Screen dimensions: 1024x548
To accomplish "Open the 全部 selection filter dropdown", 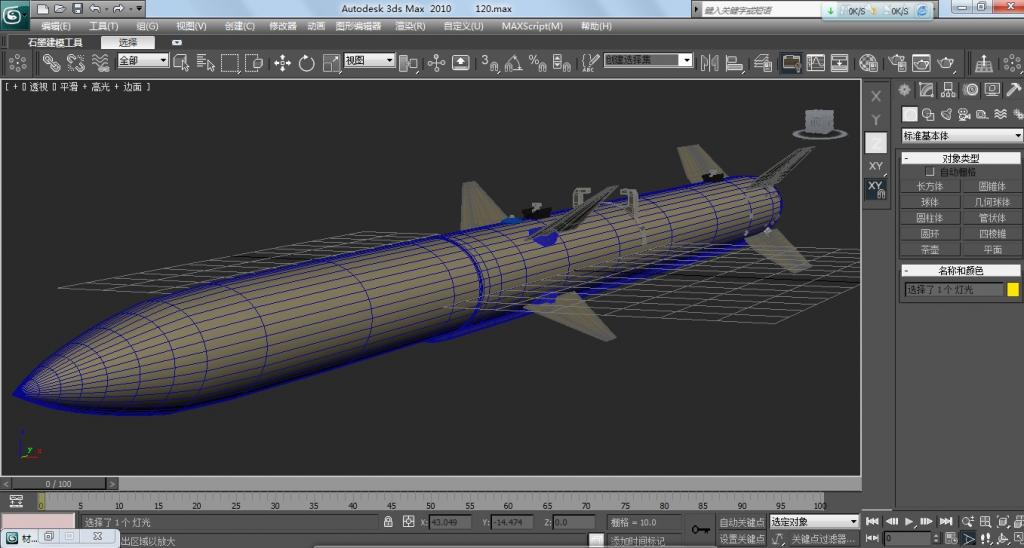I will coord(143,61).
